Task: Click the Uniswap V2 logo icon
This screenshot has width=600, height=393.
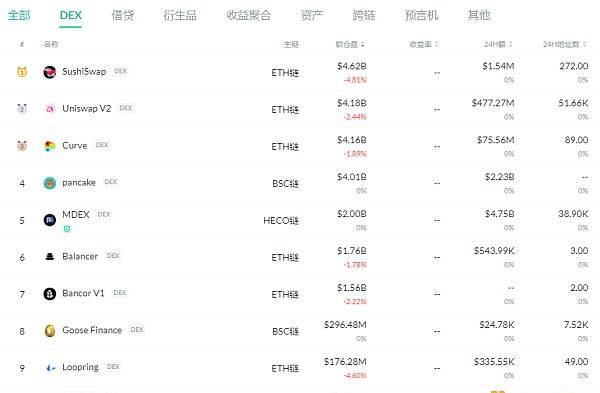Action: click(x=50, y=109)
